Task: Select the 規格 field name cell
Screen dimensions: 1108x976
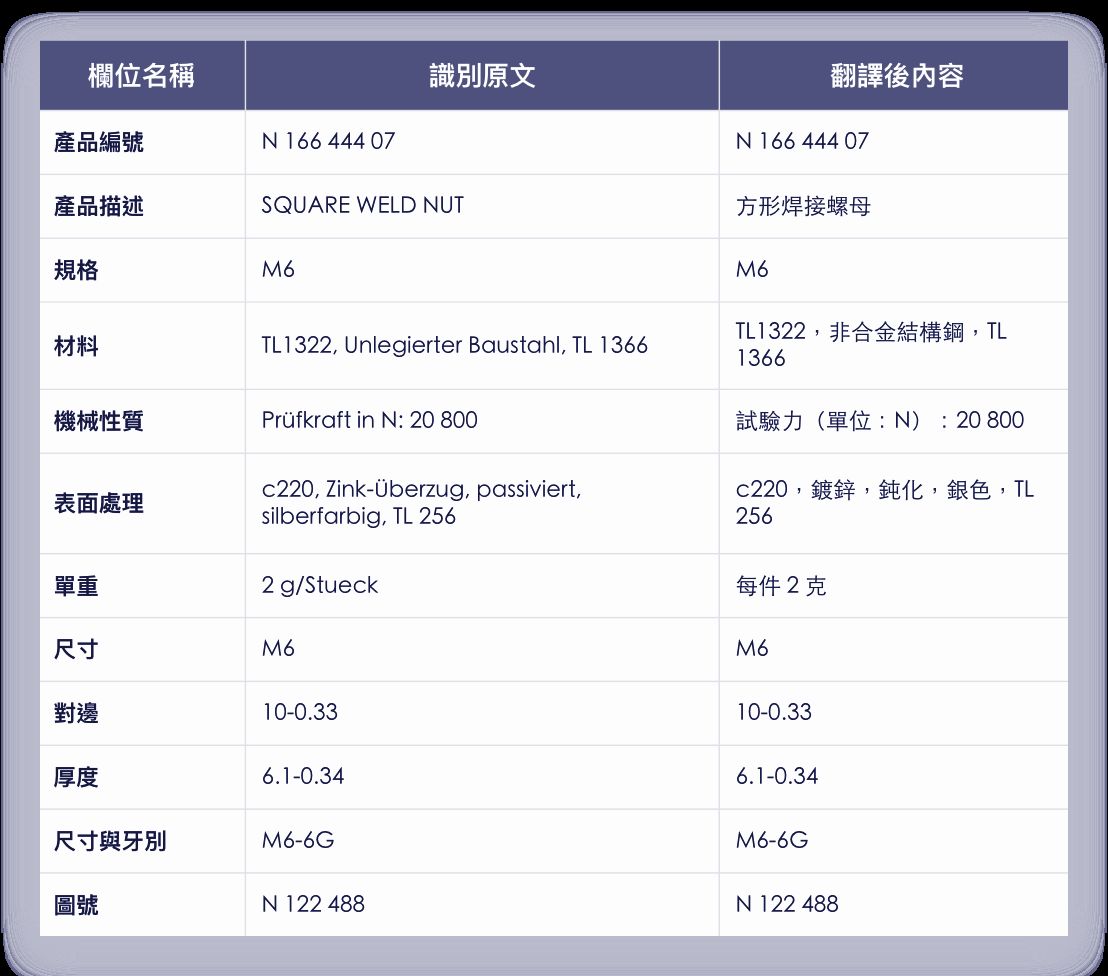Action: 142,270
